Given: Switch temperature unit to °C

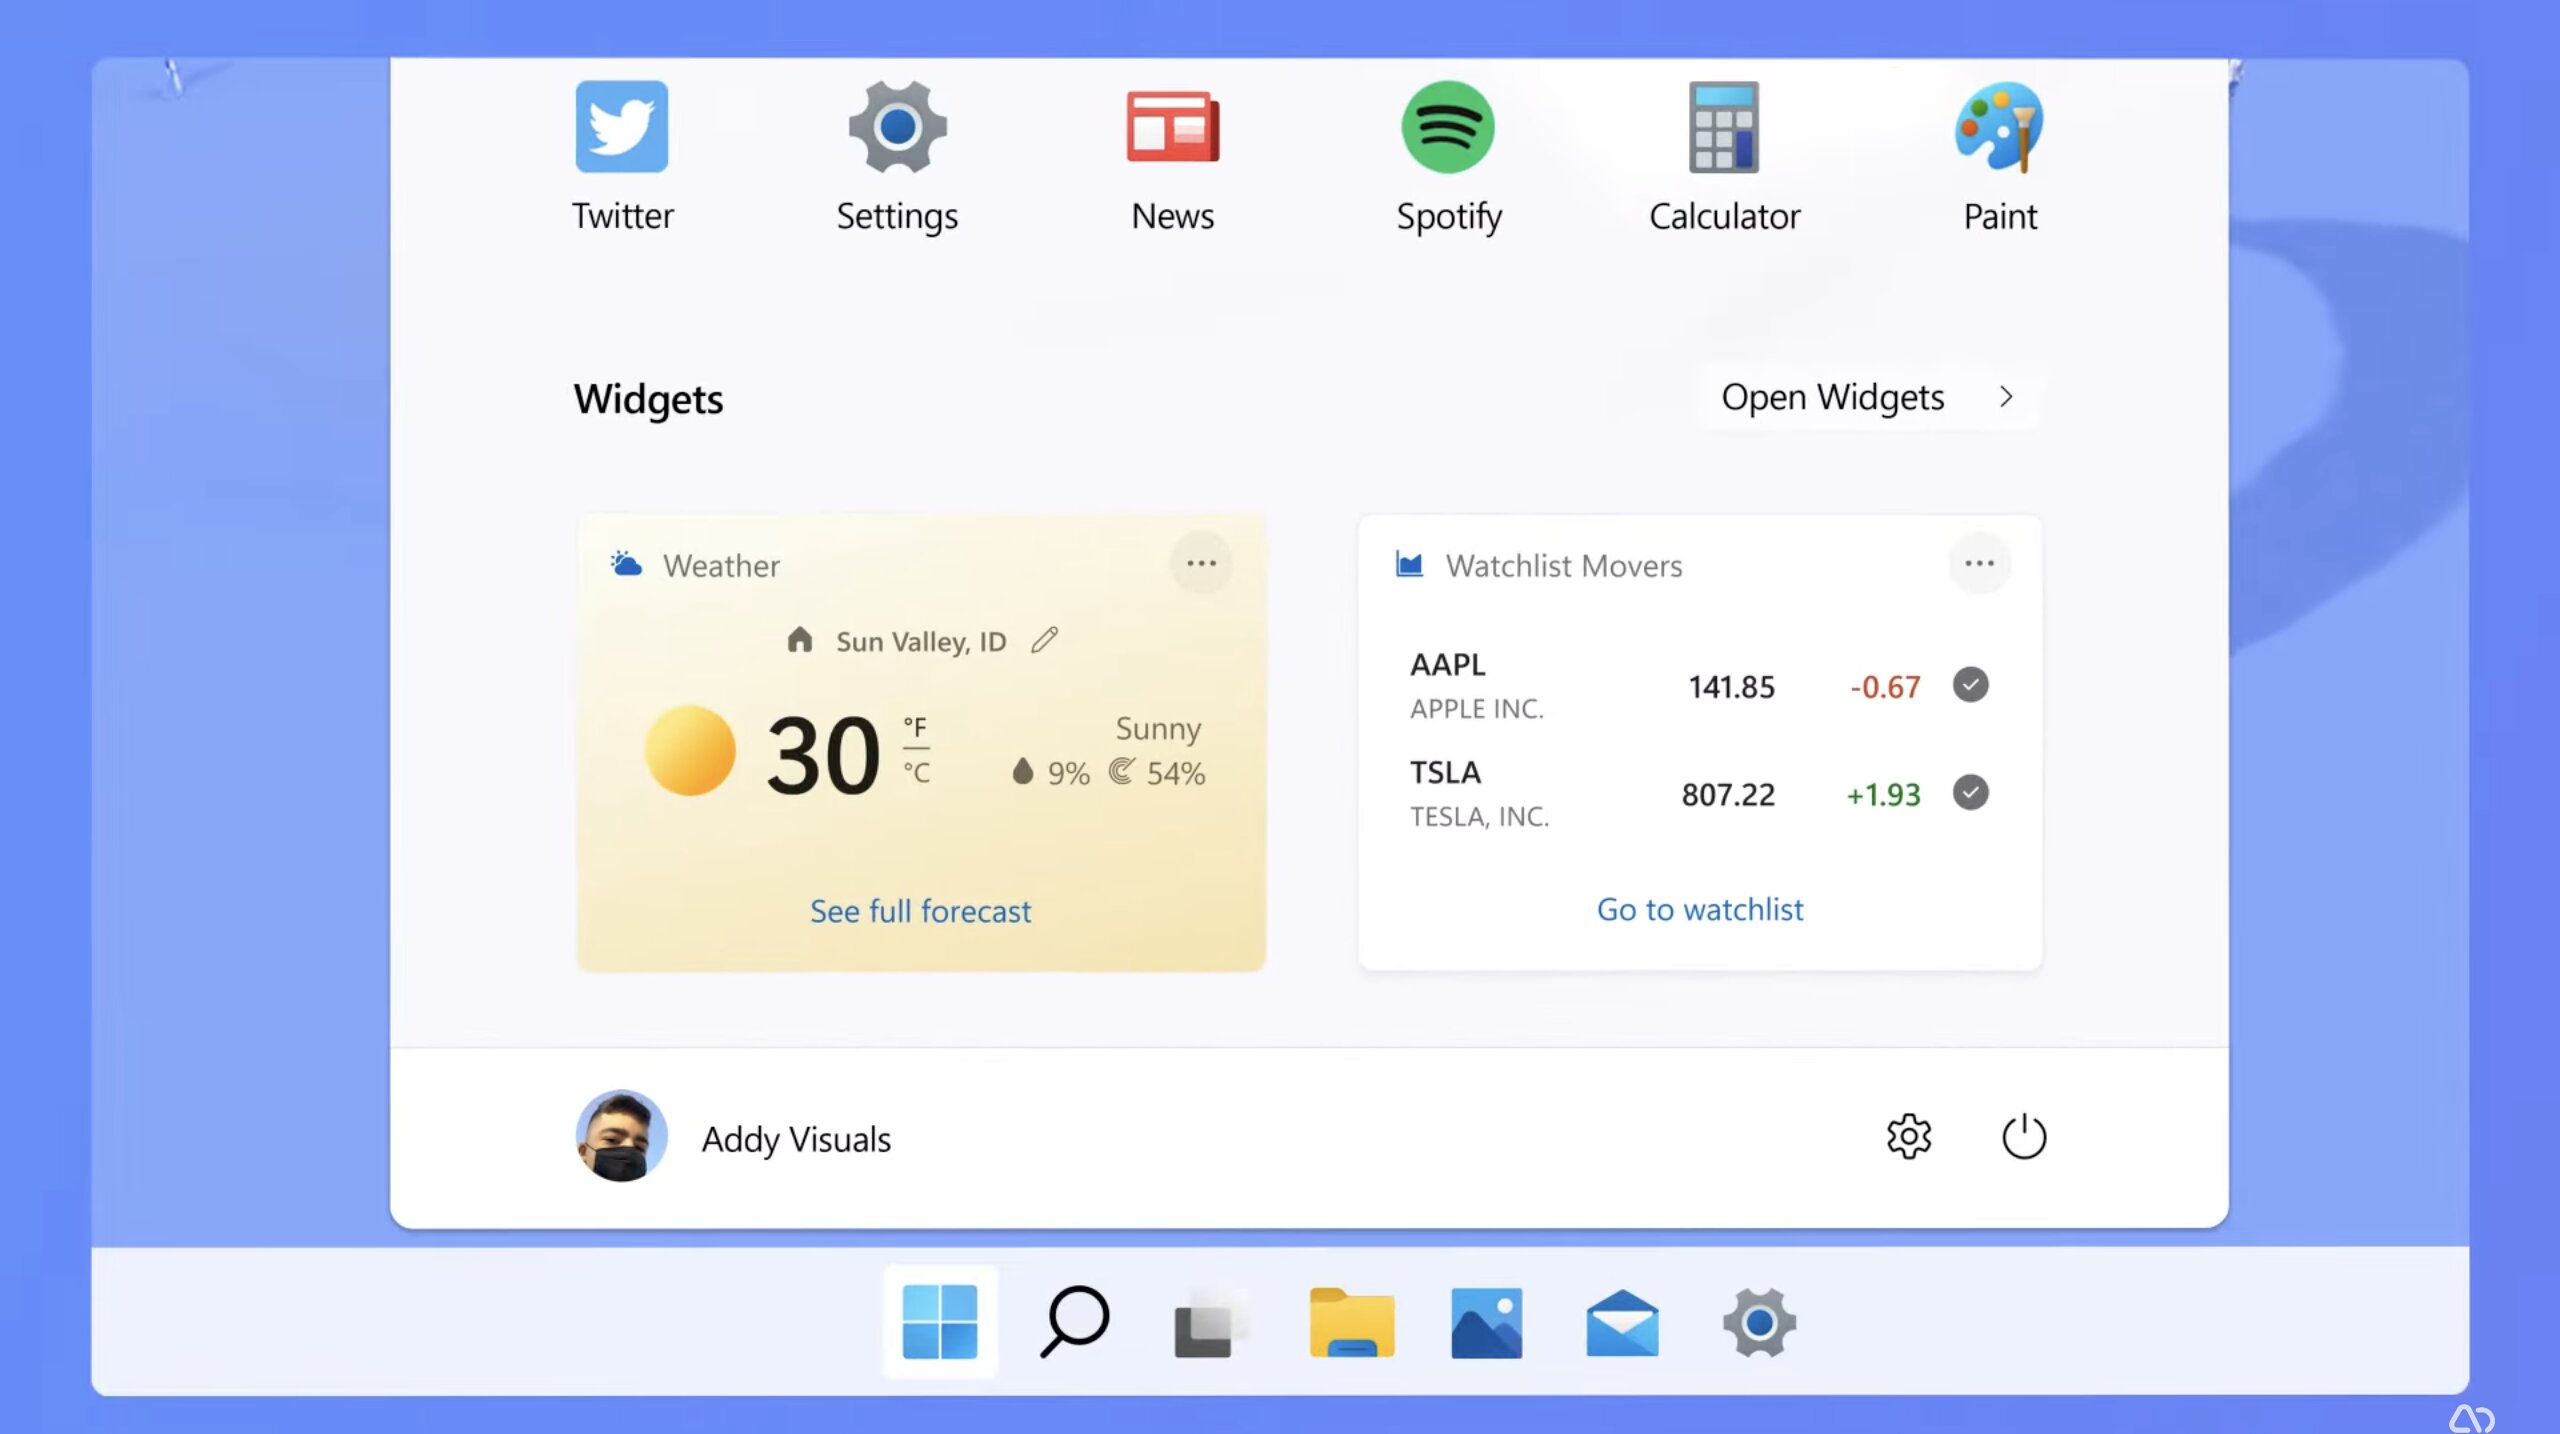Looking at the screenshot, I should 916,772.
